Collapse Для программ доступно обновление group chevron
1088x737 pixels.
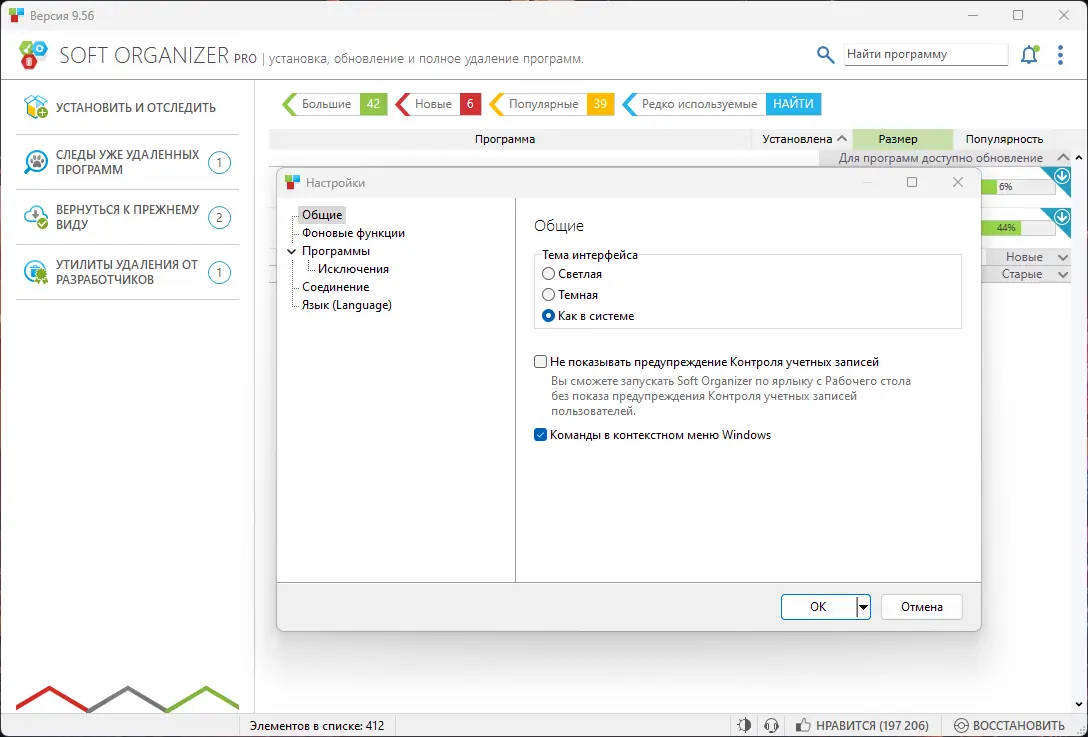pyautogui.click(x=1062, y=158)
